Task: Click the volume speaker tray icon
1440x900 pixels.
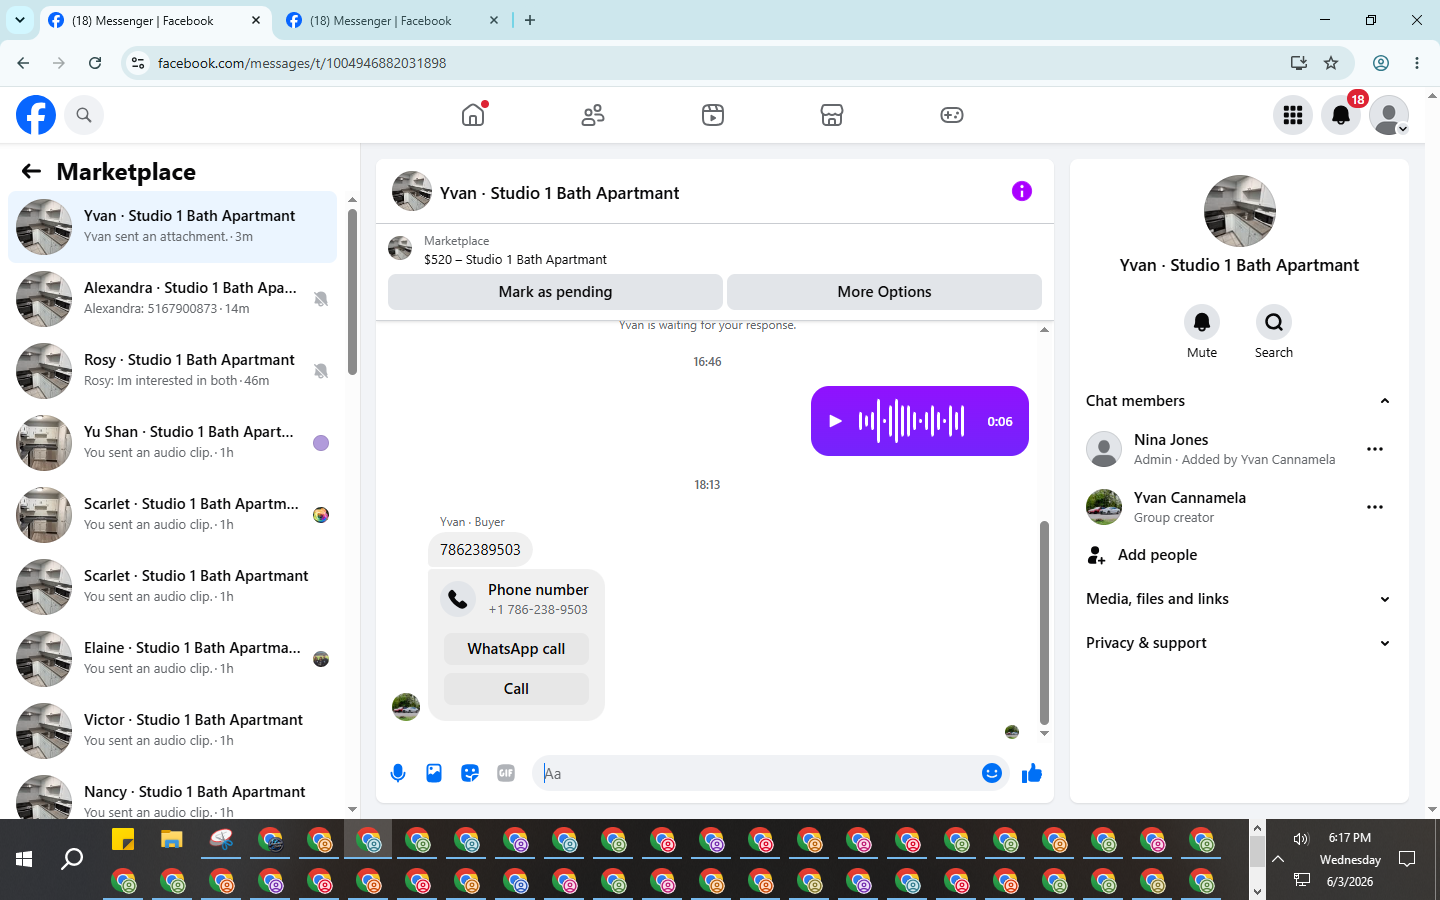Action: 1301,839
